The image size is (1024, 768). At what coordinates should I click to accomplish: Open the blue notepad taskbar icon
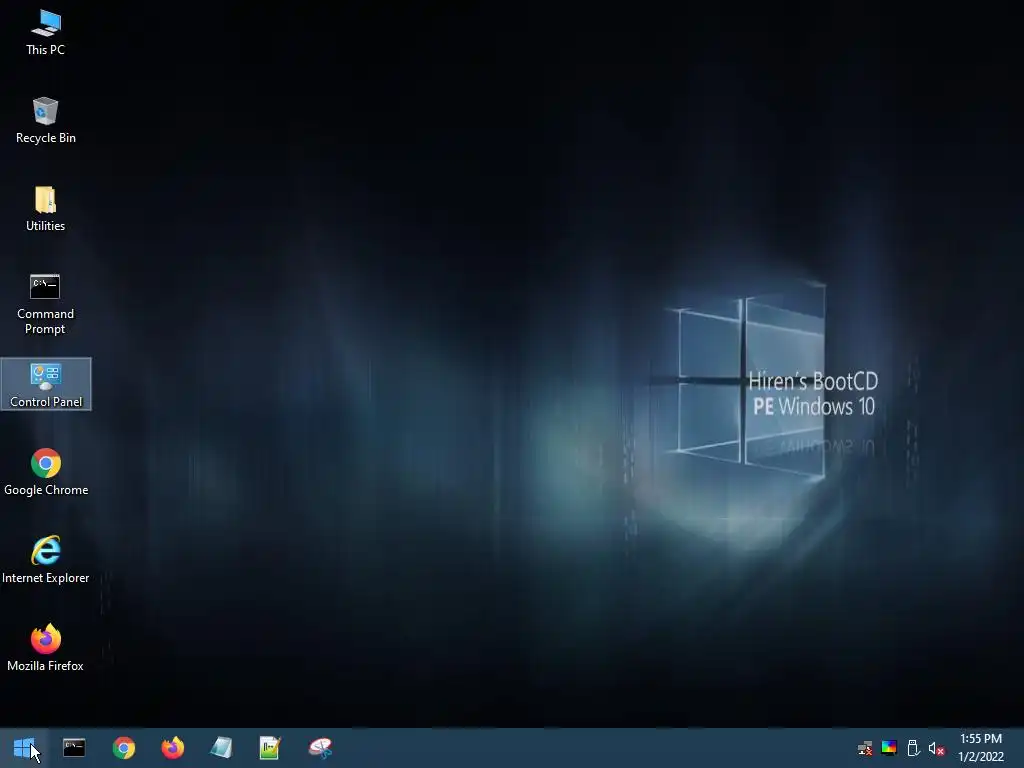tap(221, 748)
